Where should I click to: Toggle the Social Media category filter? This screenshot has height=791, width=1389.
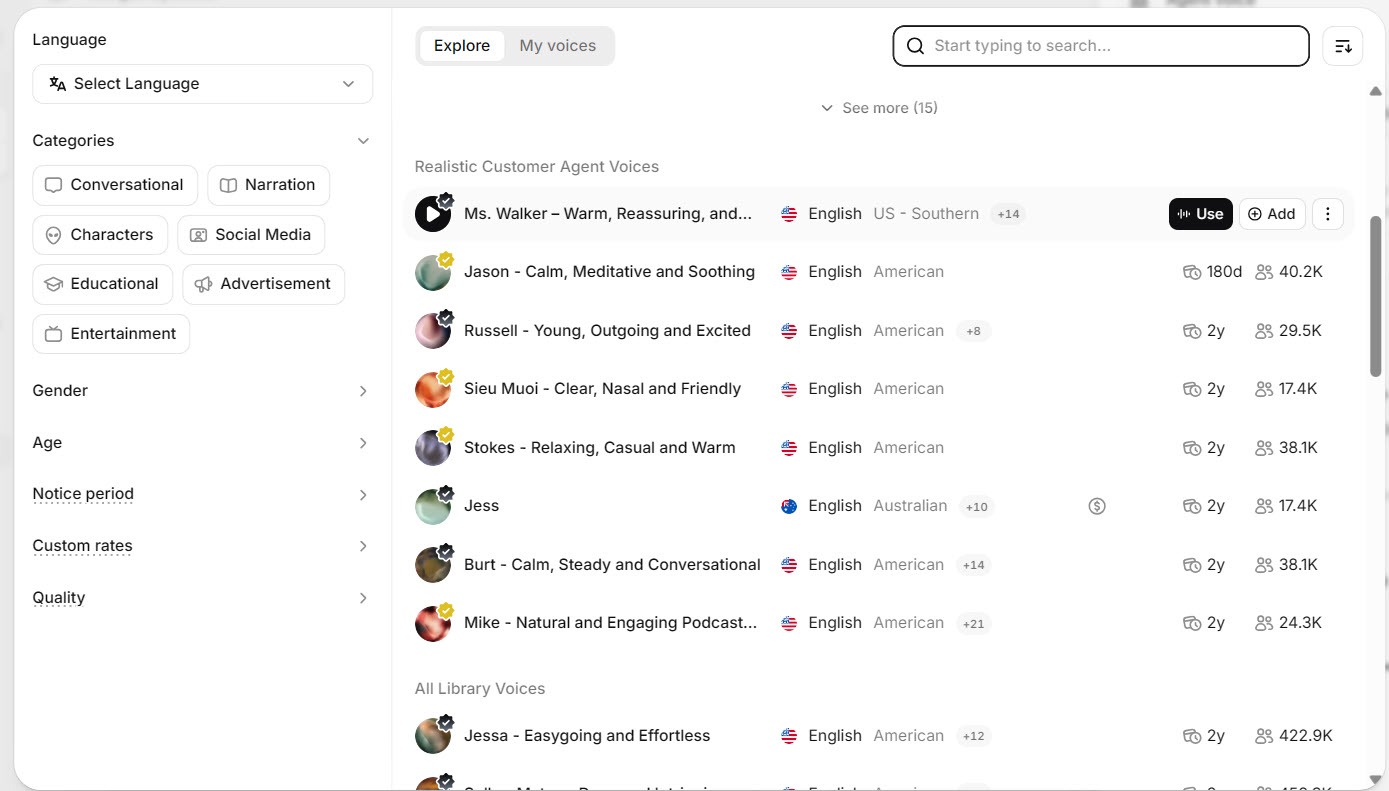[x=251, y=235]
